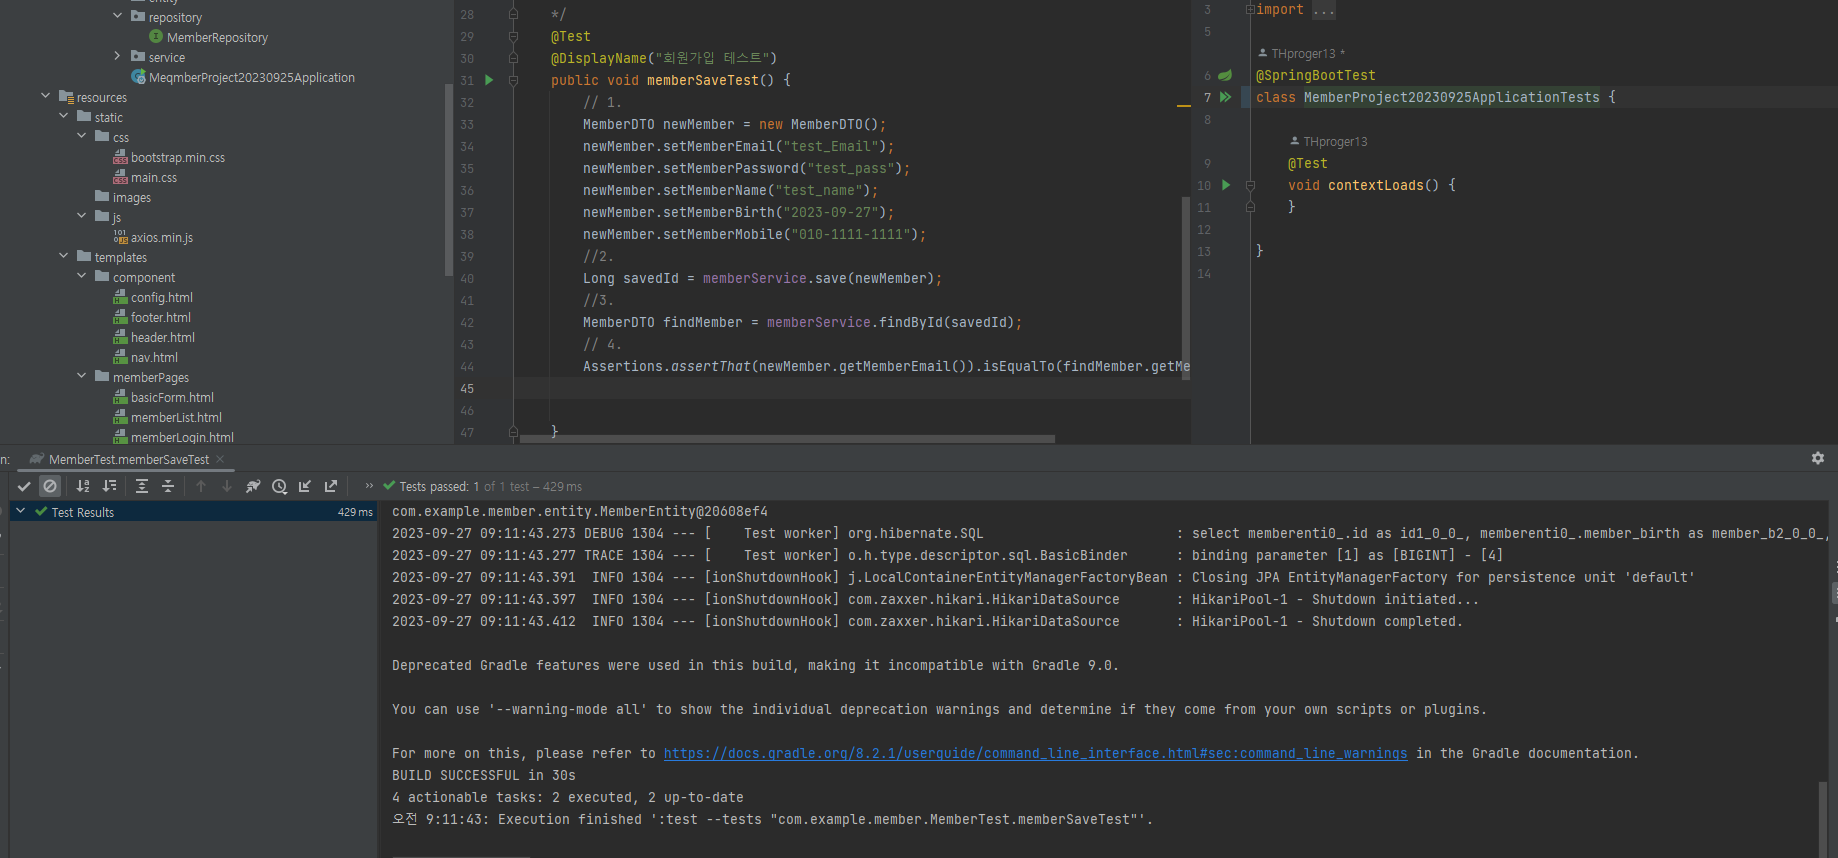Place cursor on empty line 45

coord(850,388)
